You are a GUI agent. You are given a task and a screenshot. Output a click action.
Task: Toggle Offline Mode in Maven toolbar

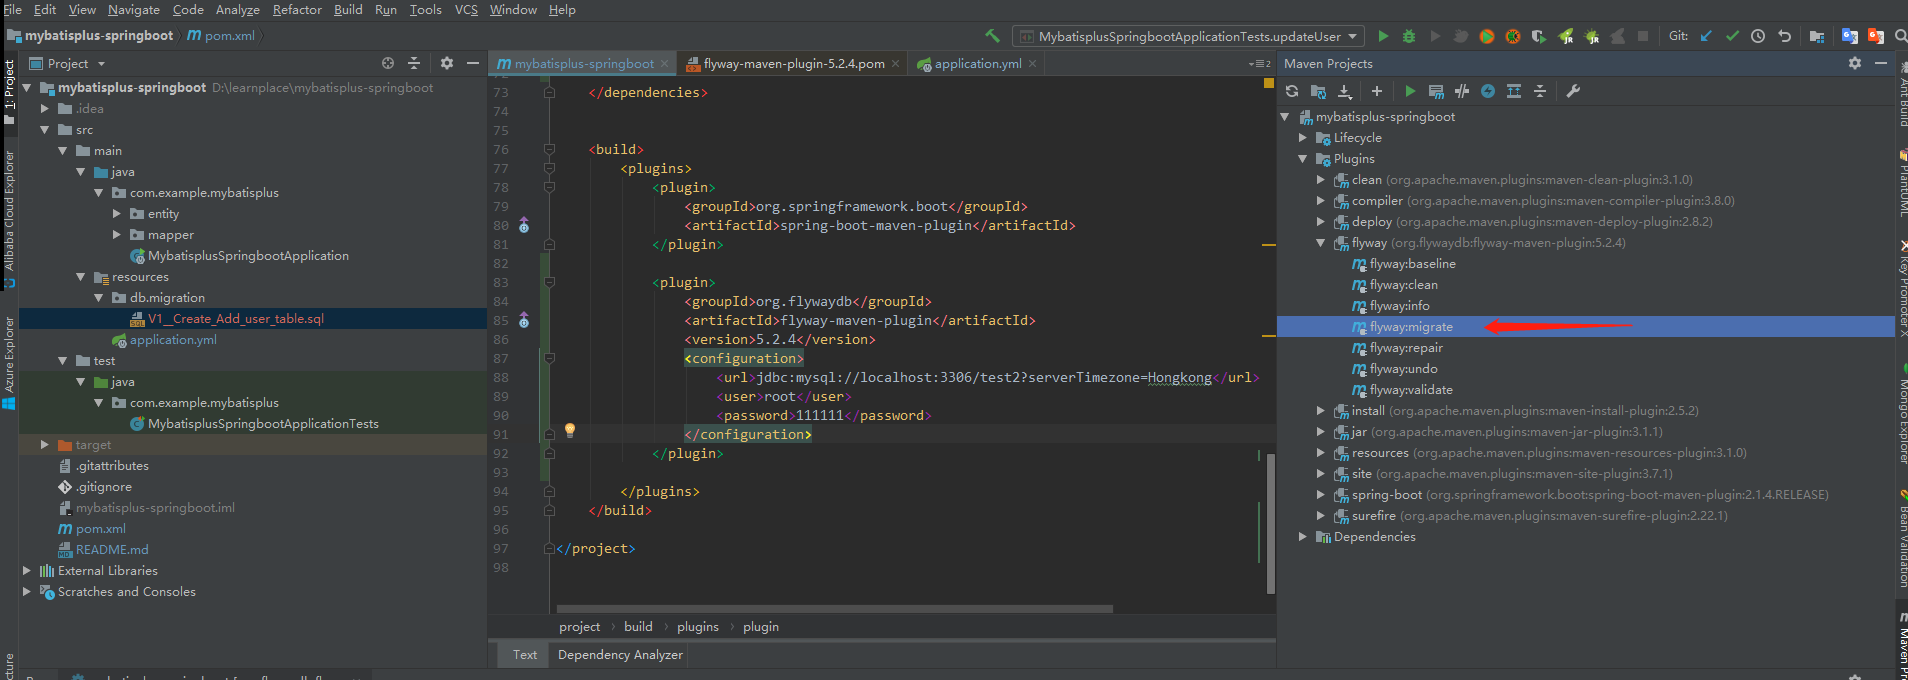click(1462, 91)
